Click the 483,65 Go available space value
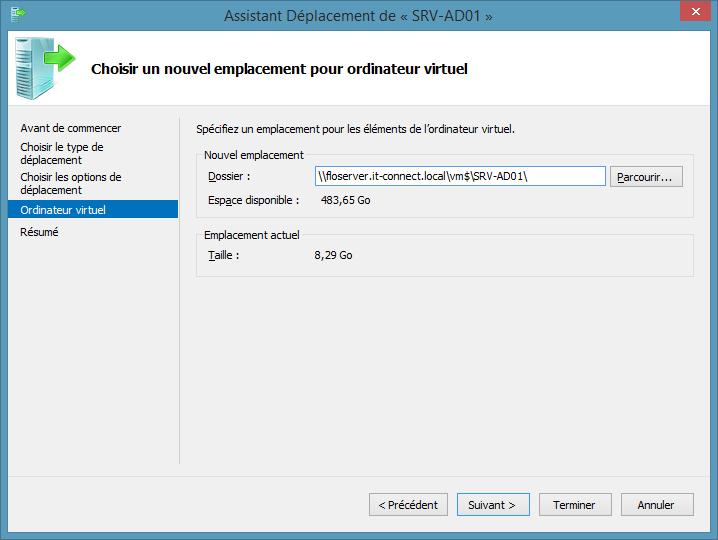 tap(345, 201)
